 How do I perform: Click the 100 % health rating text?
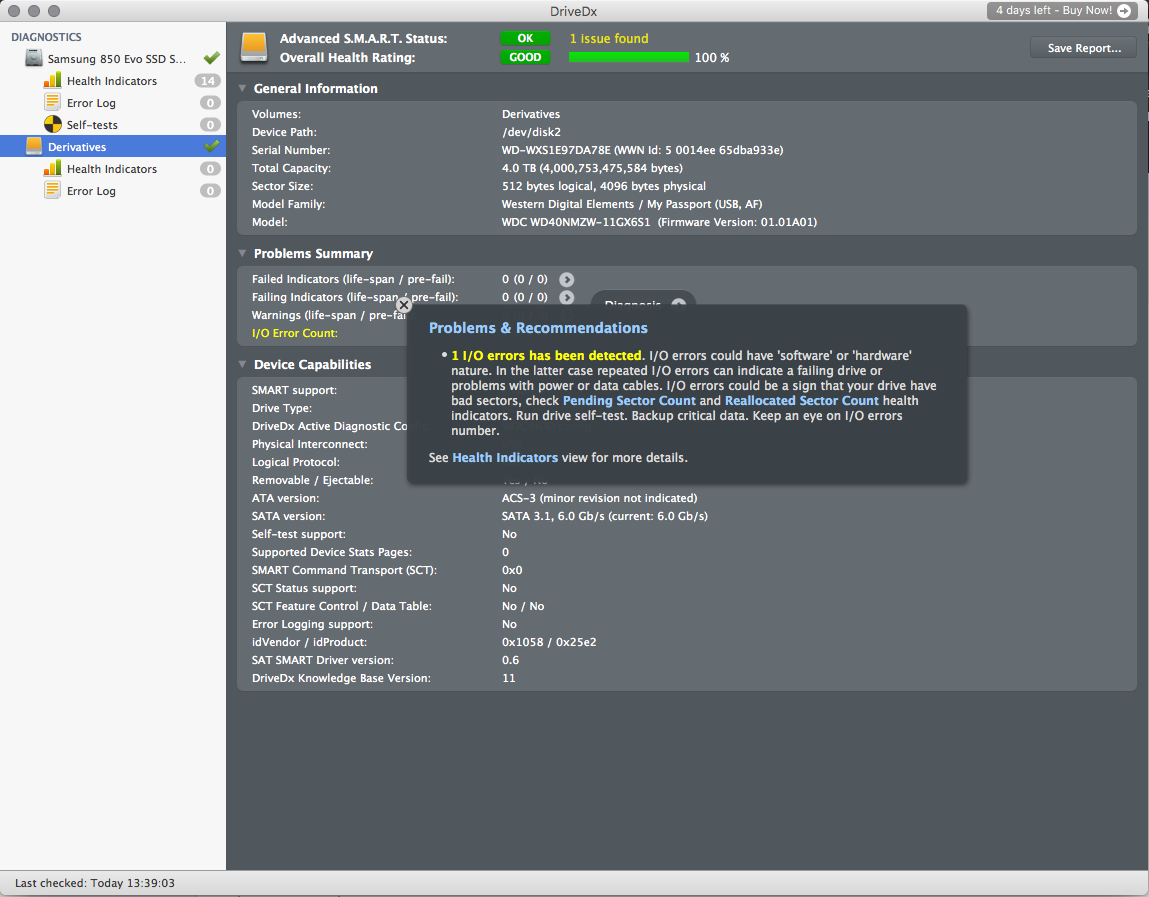coord(712,57)
